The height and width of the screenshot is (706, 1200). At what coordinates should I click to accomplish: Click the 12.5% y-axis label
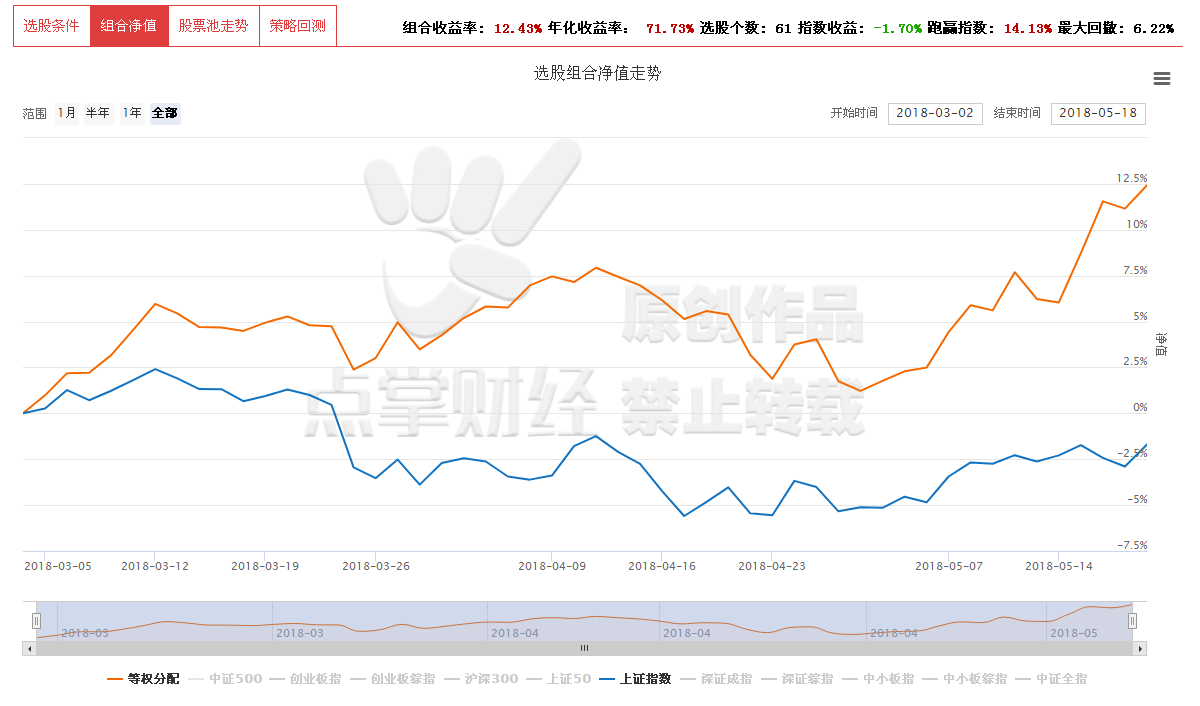click(1132, 178)
